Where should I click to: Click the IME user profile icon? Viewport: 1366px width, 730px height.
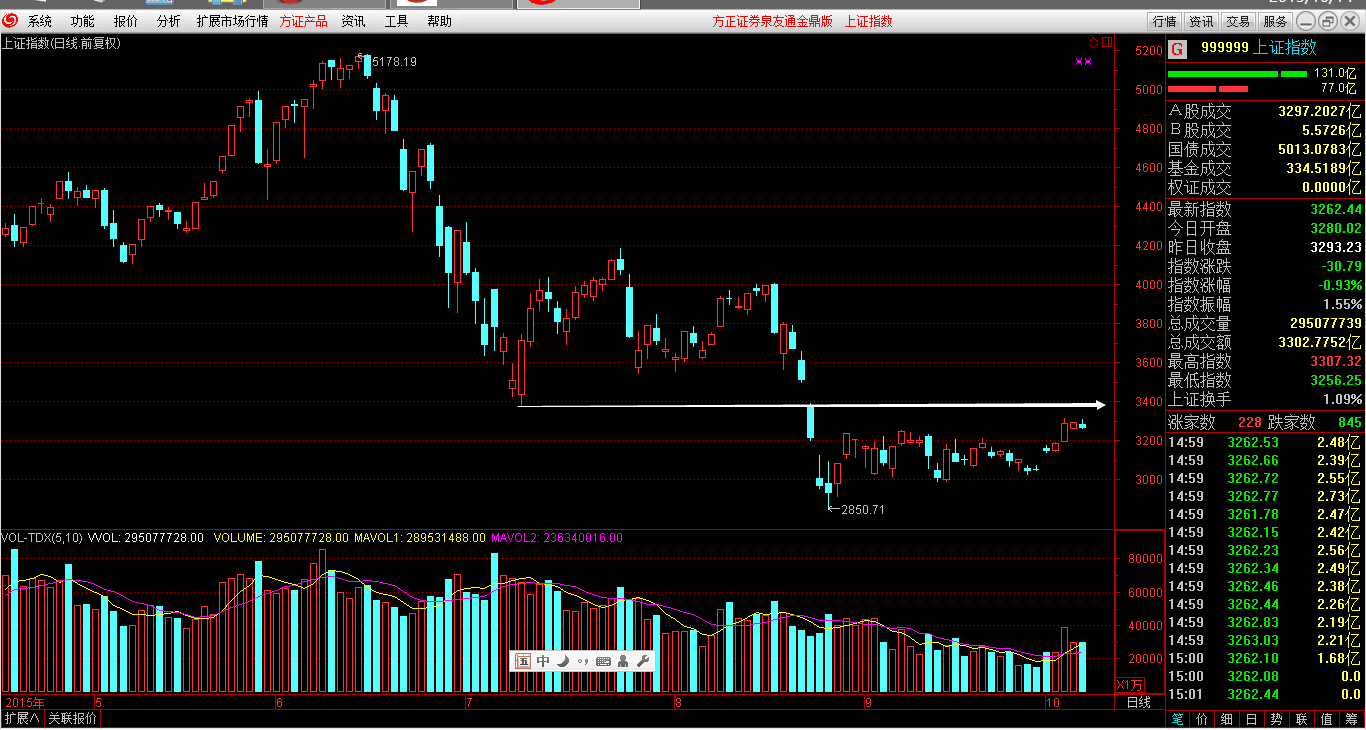pos(623,661)
